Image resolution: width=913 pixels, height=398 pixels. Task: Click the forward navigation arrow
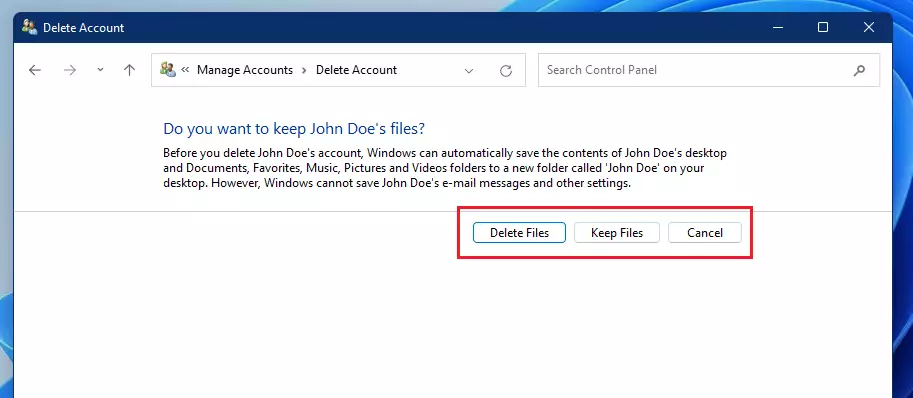[x=70, y=70]
